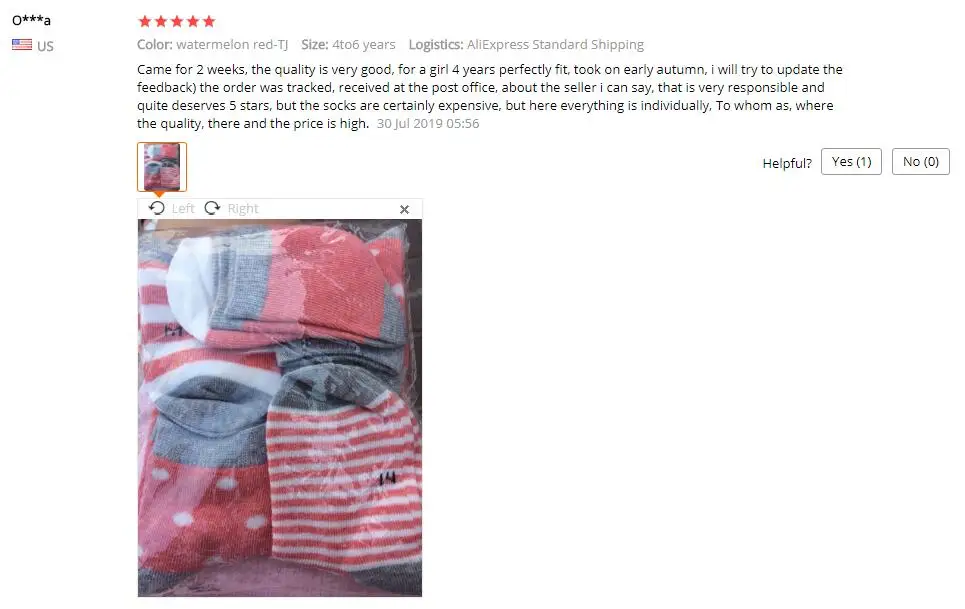This screenshot has width=965, height=609.
Task: Click the 4to6 years size value
Action: point(364,44)
